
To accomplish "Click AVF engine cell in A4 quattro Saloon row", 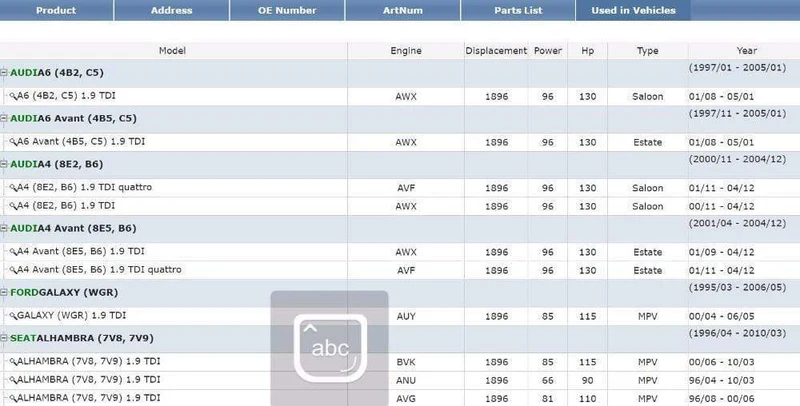I will (406, 188).
